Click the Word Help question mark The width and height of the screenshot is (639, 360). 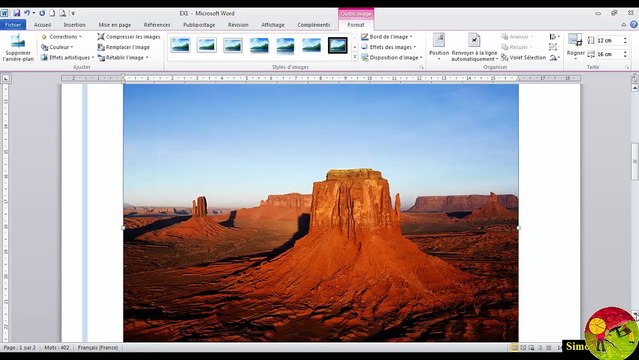click(x=634, y=25)
